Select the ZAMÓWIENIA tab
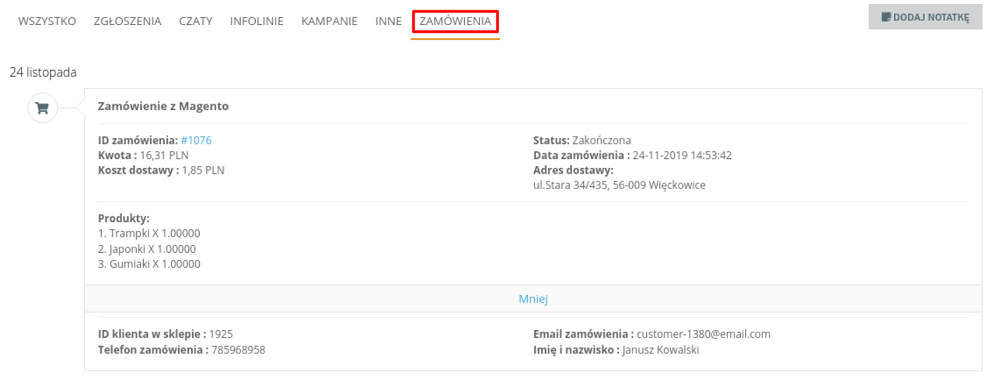The height and width of the screenshot is (377, 1004). tap(455, 21)
